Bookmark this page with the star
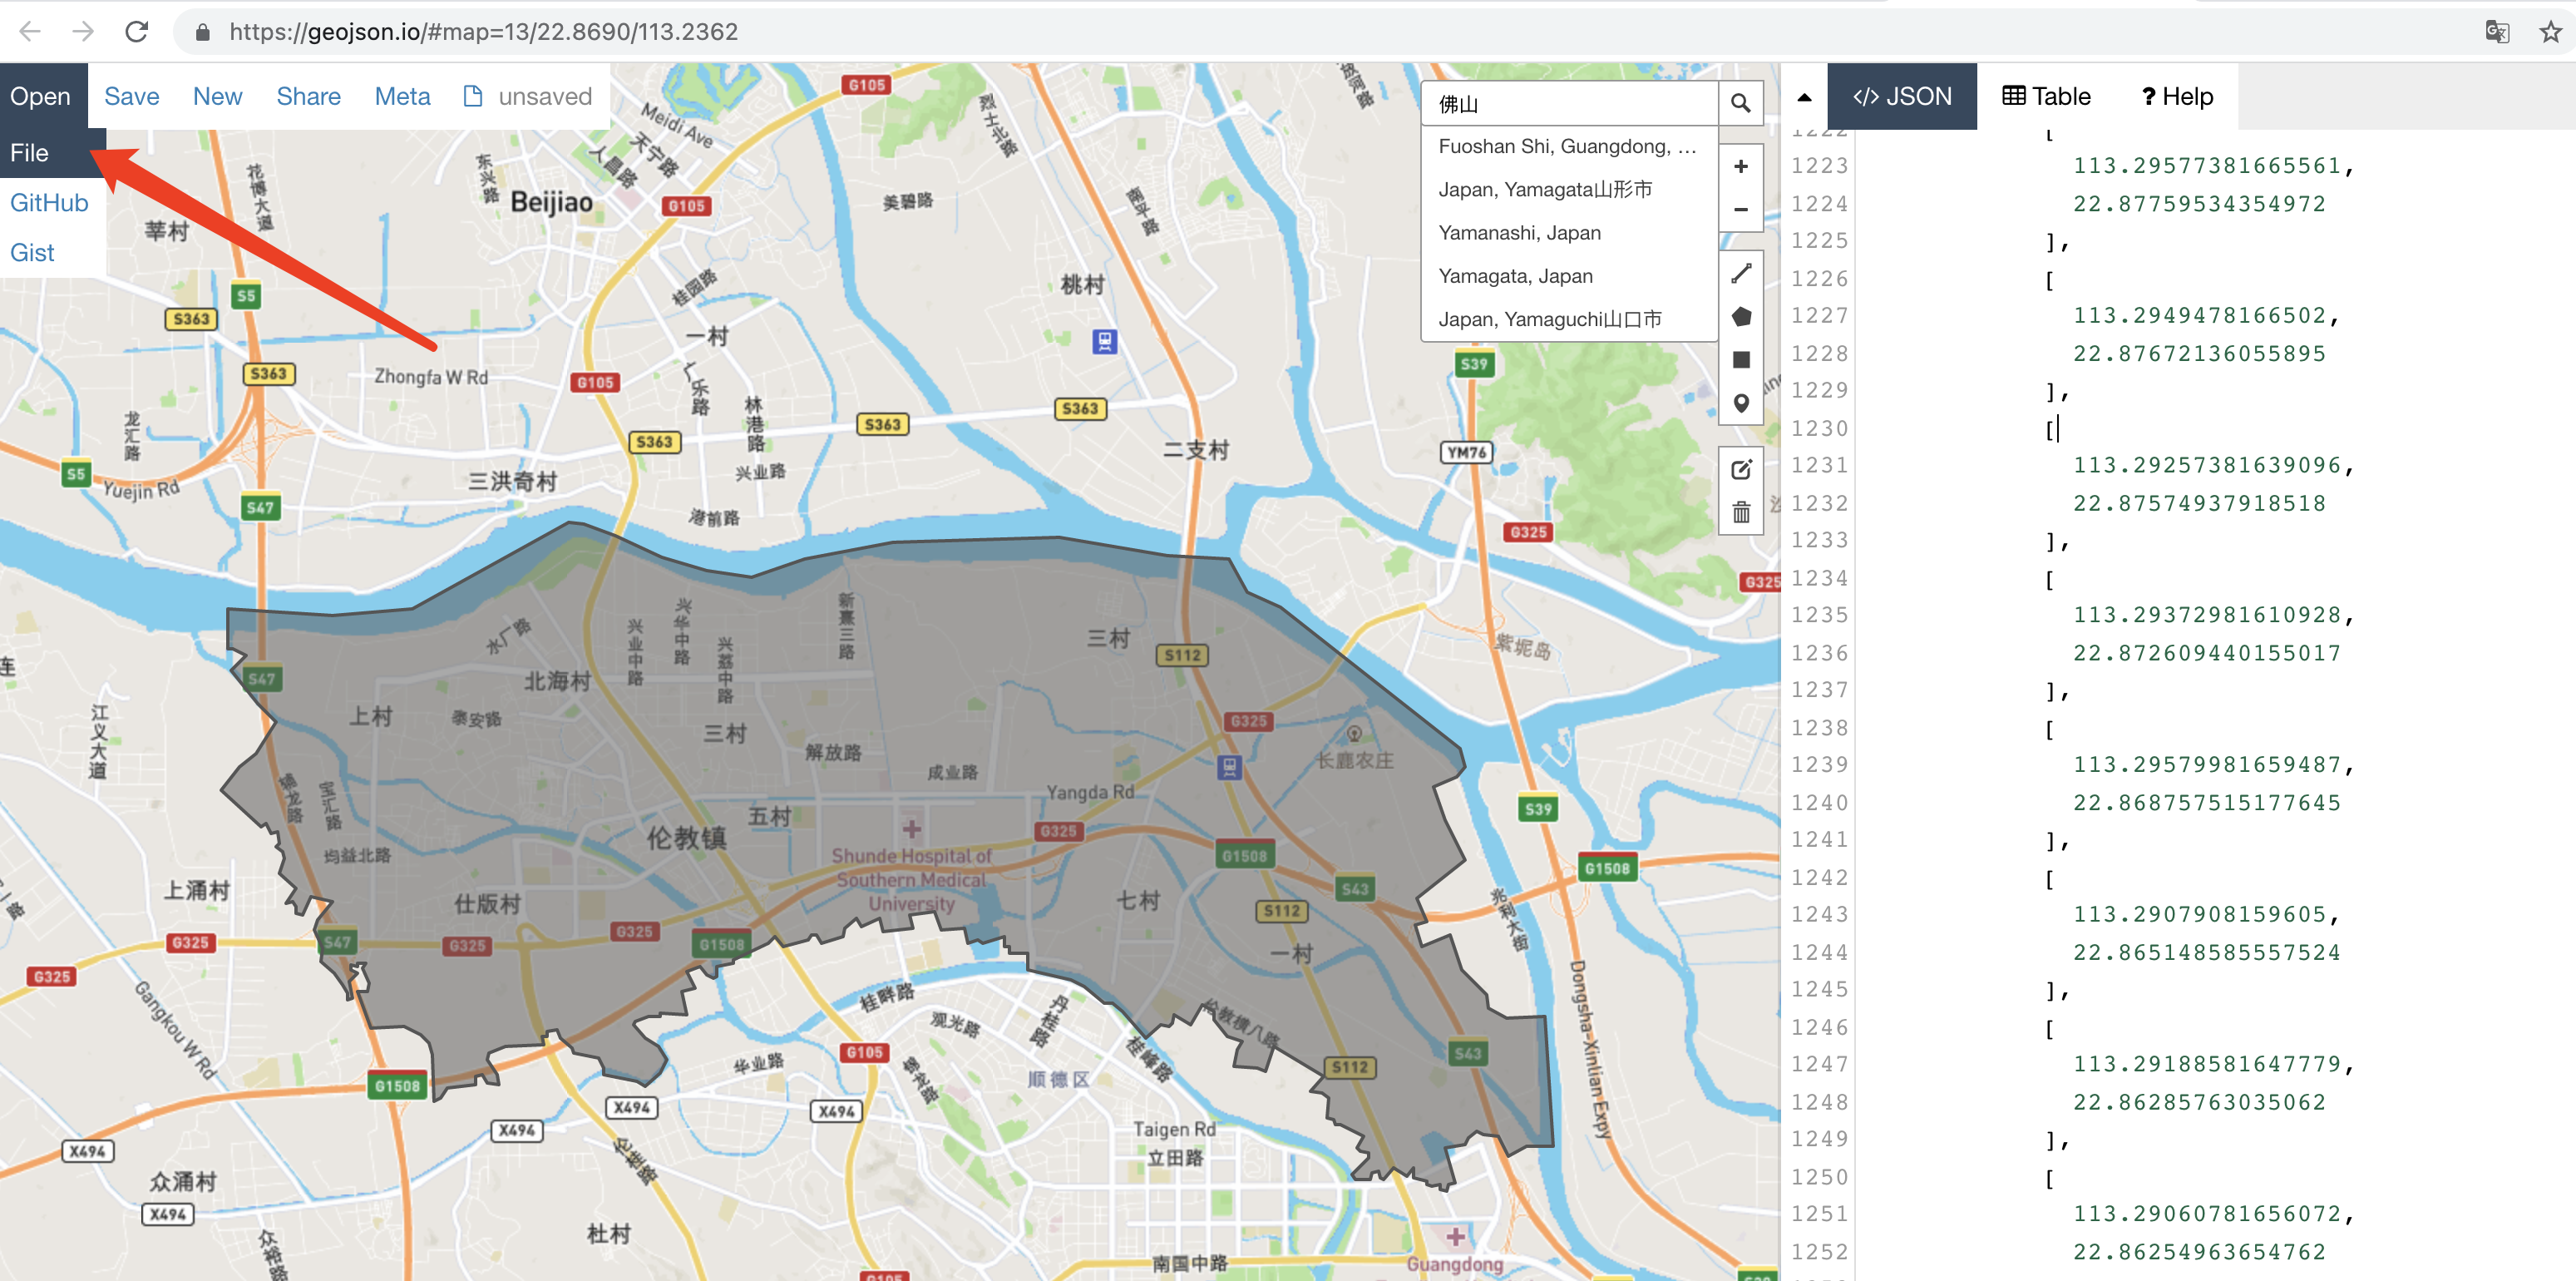Image resolution: width=2576 pixels, height=1281 pixels. (x=2550, y=31)
